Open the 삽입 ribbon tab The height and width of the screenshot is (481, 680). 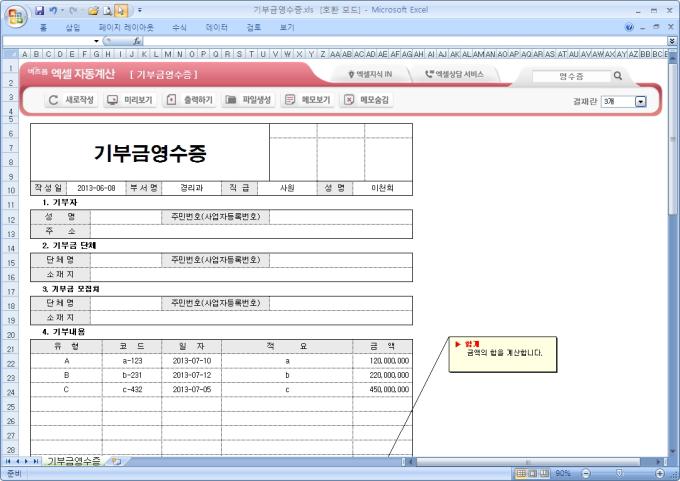pyautogui.click(x=72, y=28)
